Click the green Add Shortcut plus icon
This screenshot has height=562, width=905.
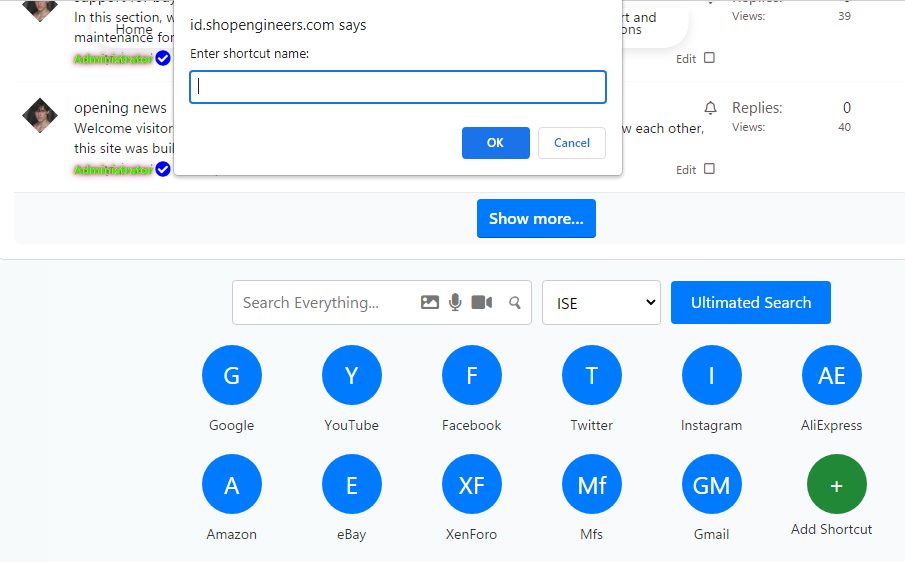(836, 484)
